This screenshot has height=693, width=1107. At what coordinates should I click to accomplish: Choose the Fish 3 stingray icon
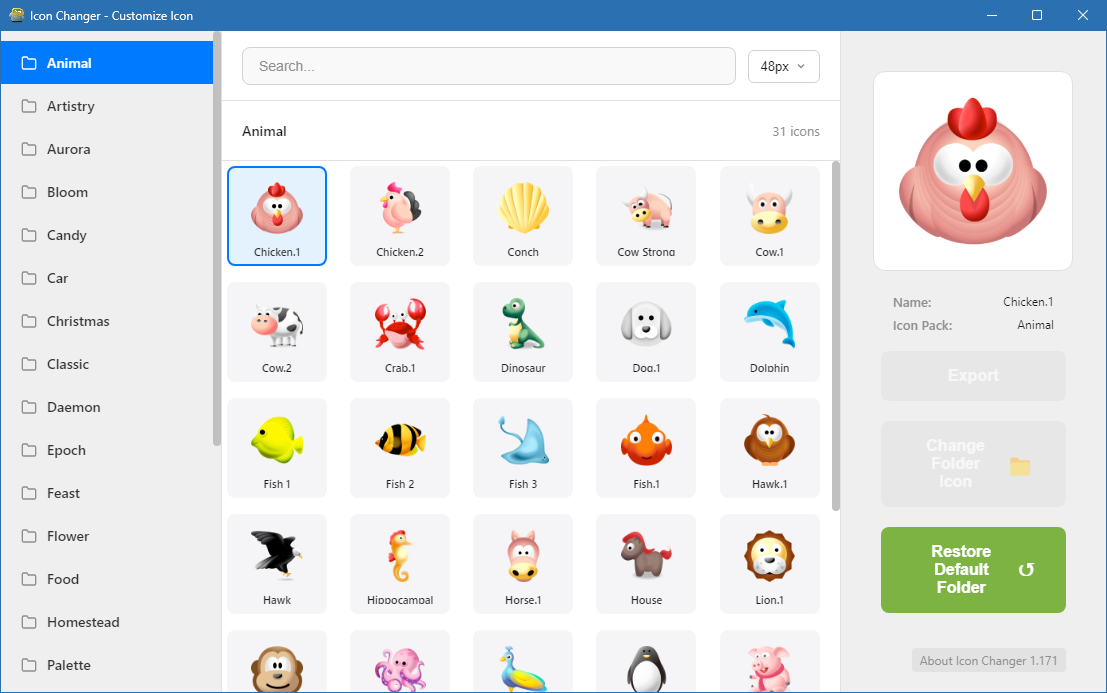[x=523, y=448]
